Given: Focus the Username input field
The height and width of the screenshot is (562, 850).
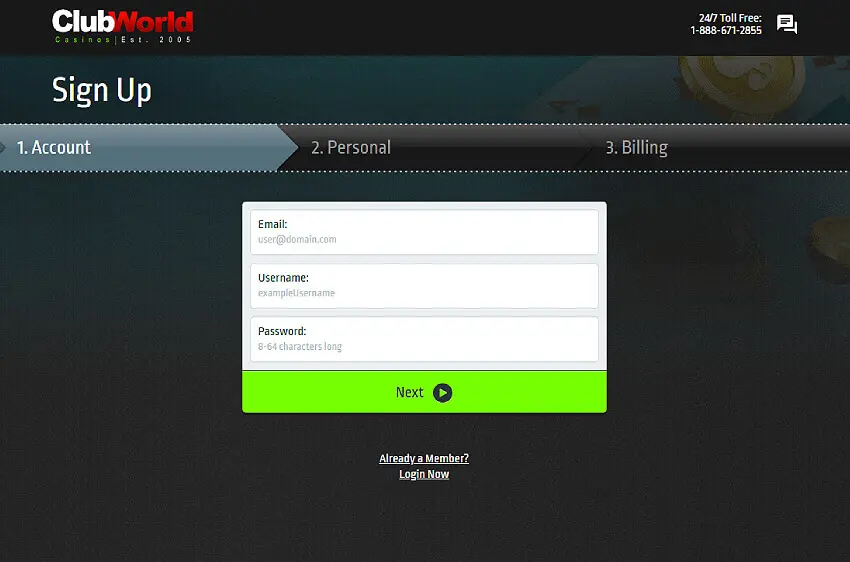Looking at the screenshot, I should (x=424, y=286).
